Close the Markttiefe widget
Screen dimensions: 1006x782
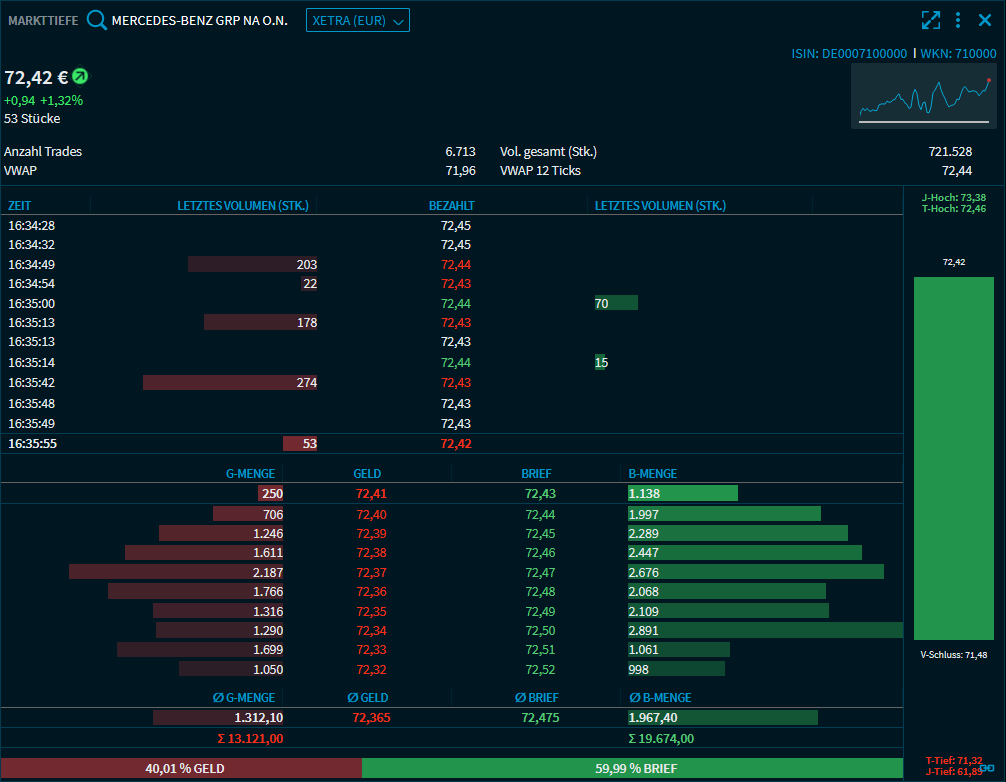(985, 20)
